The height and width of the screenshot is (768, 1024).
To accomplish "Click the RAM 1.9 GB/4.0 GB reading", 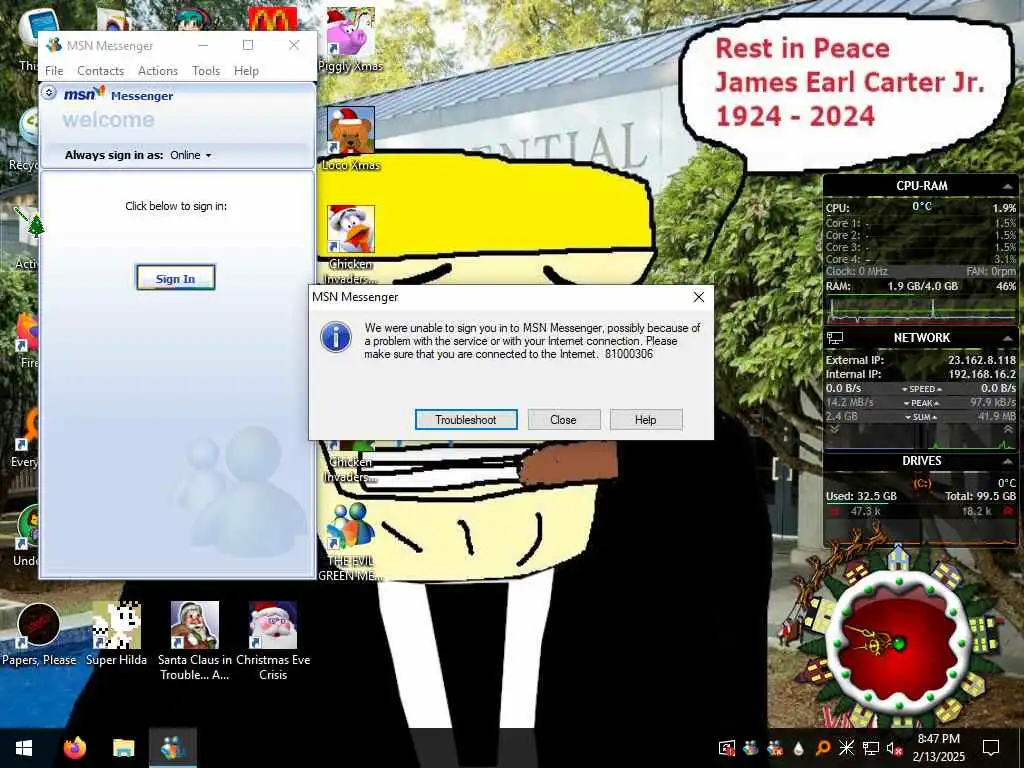I will point(922,286).
